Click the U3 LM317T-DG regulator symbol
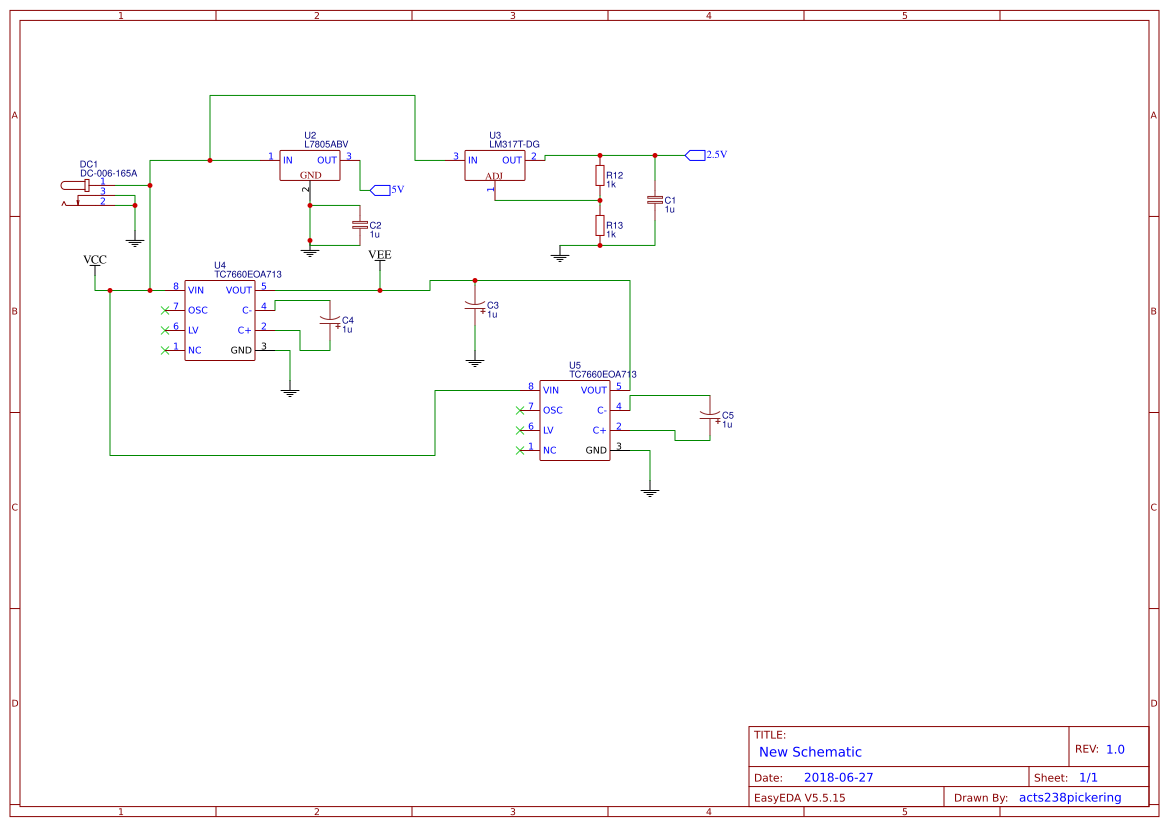This screenshot has height=827, width=1169. click(x=494, y=165)
